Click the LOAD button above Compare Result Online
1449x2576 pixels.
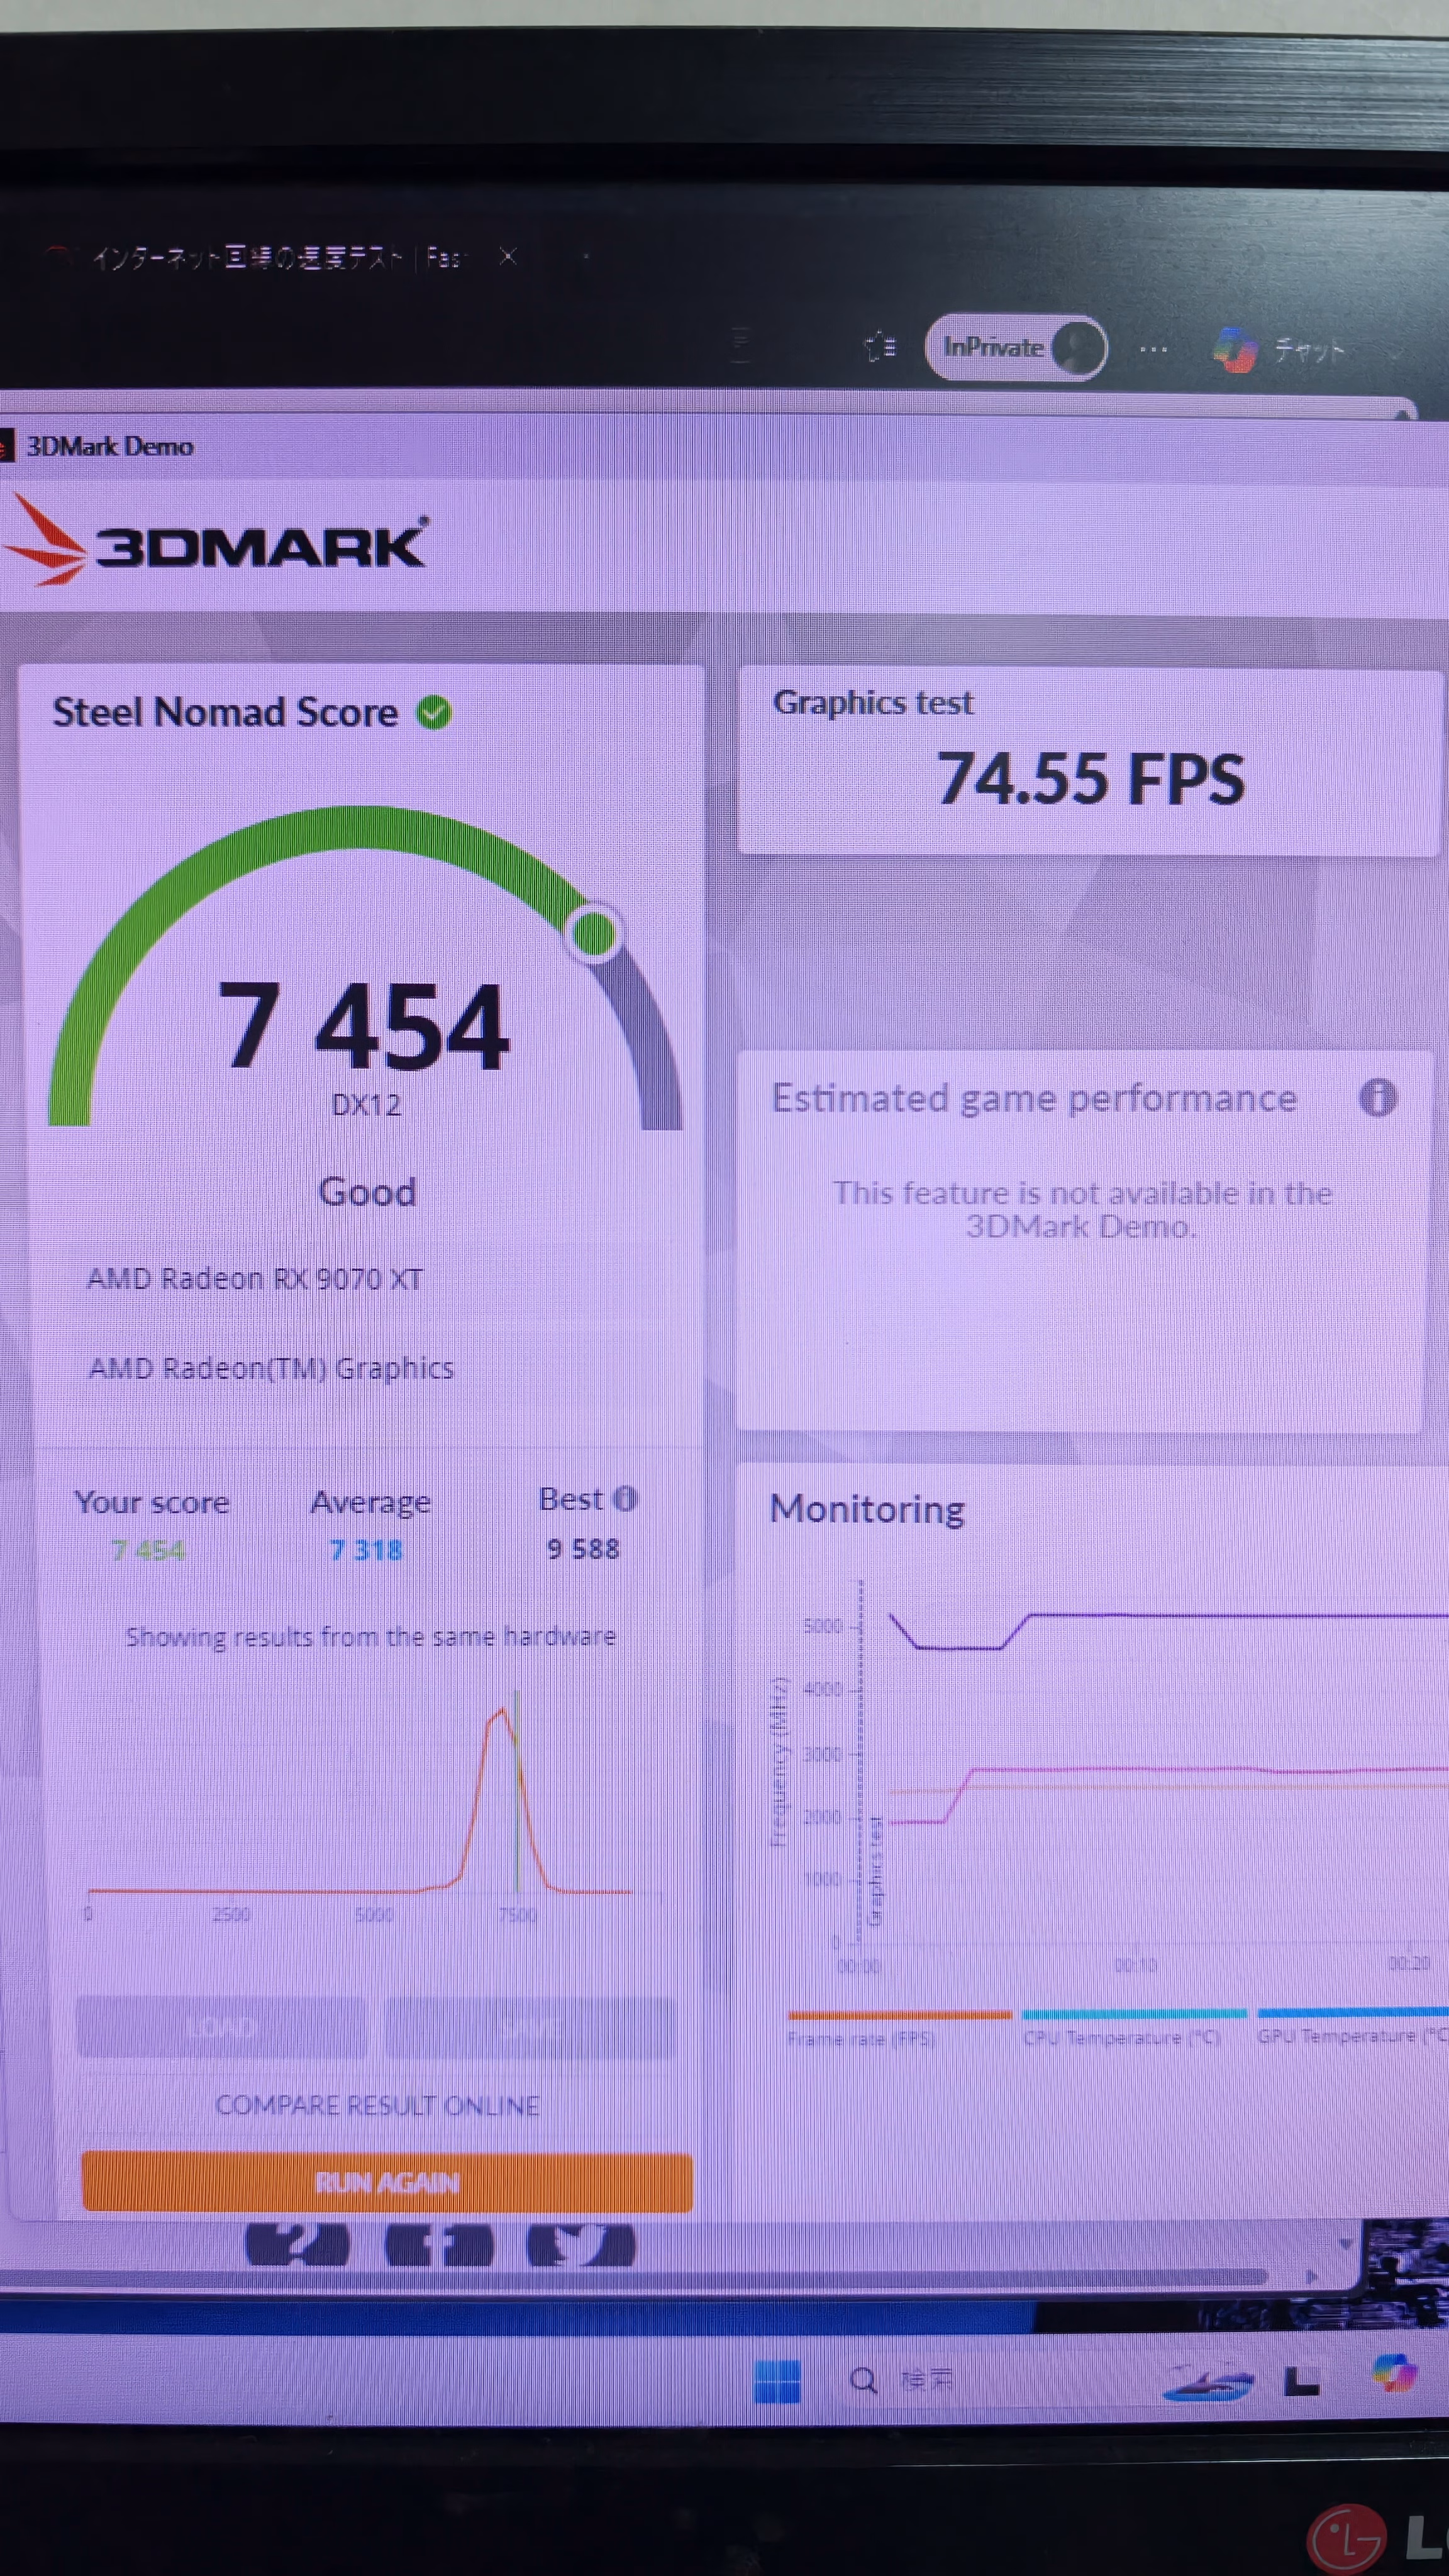coord(222,2027)
